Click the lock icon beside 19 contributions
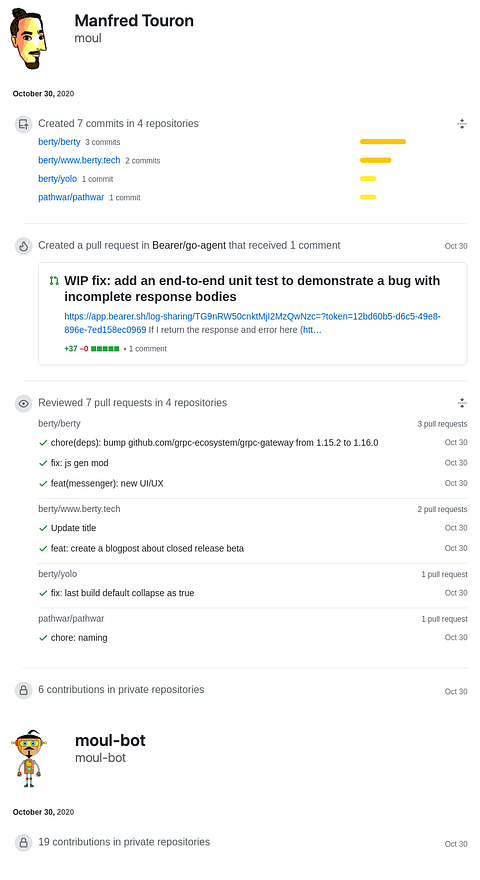This screenshot has height=880, width=480. click(23, 842)
